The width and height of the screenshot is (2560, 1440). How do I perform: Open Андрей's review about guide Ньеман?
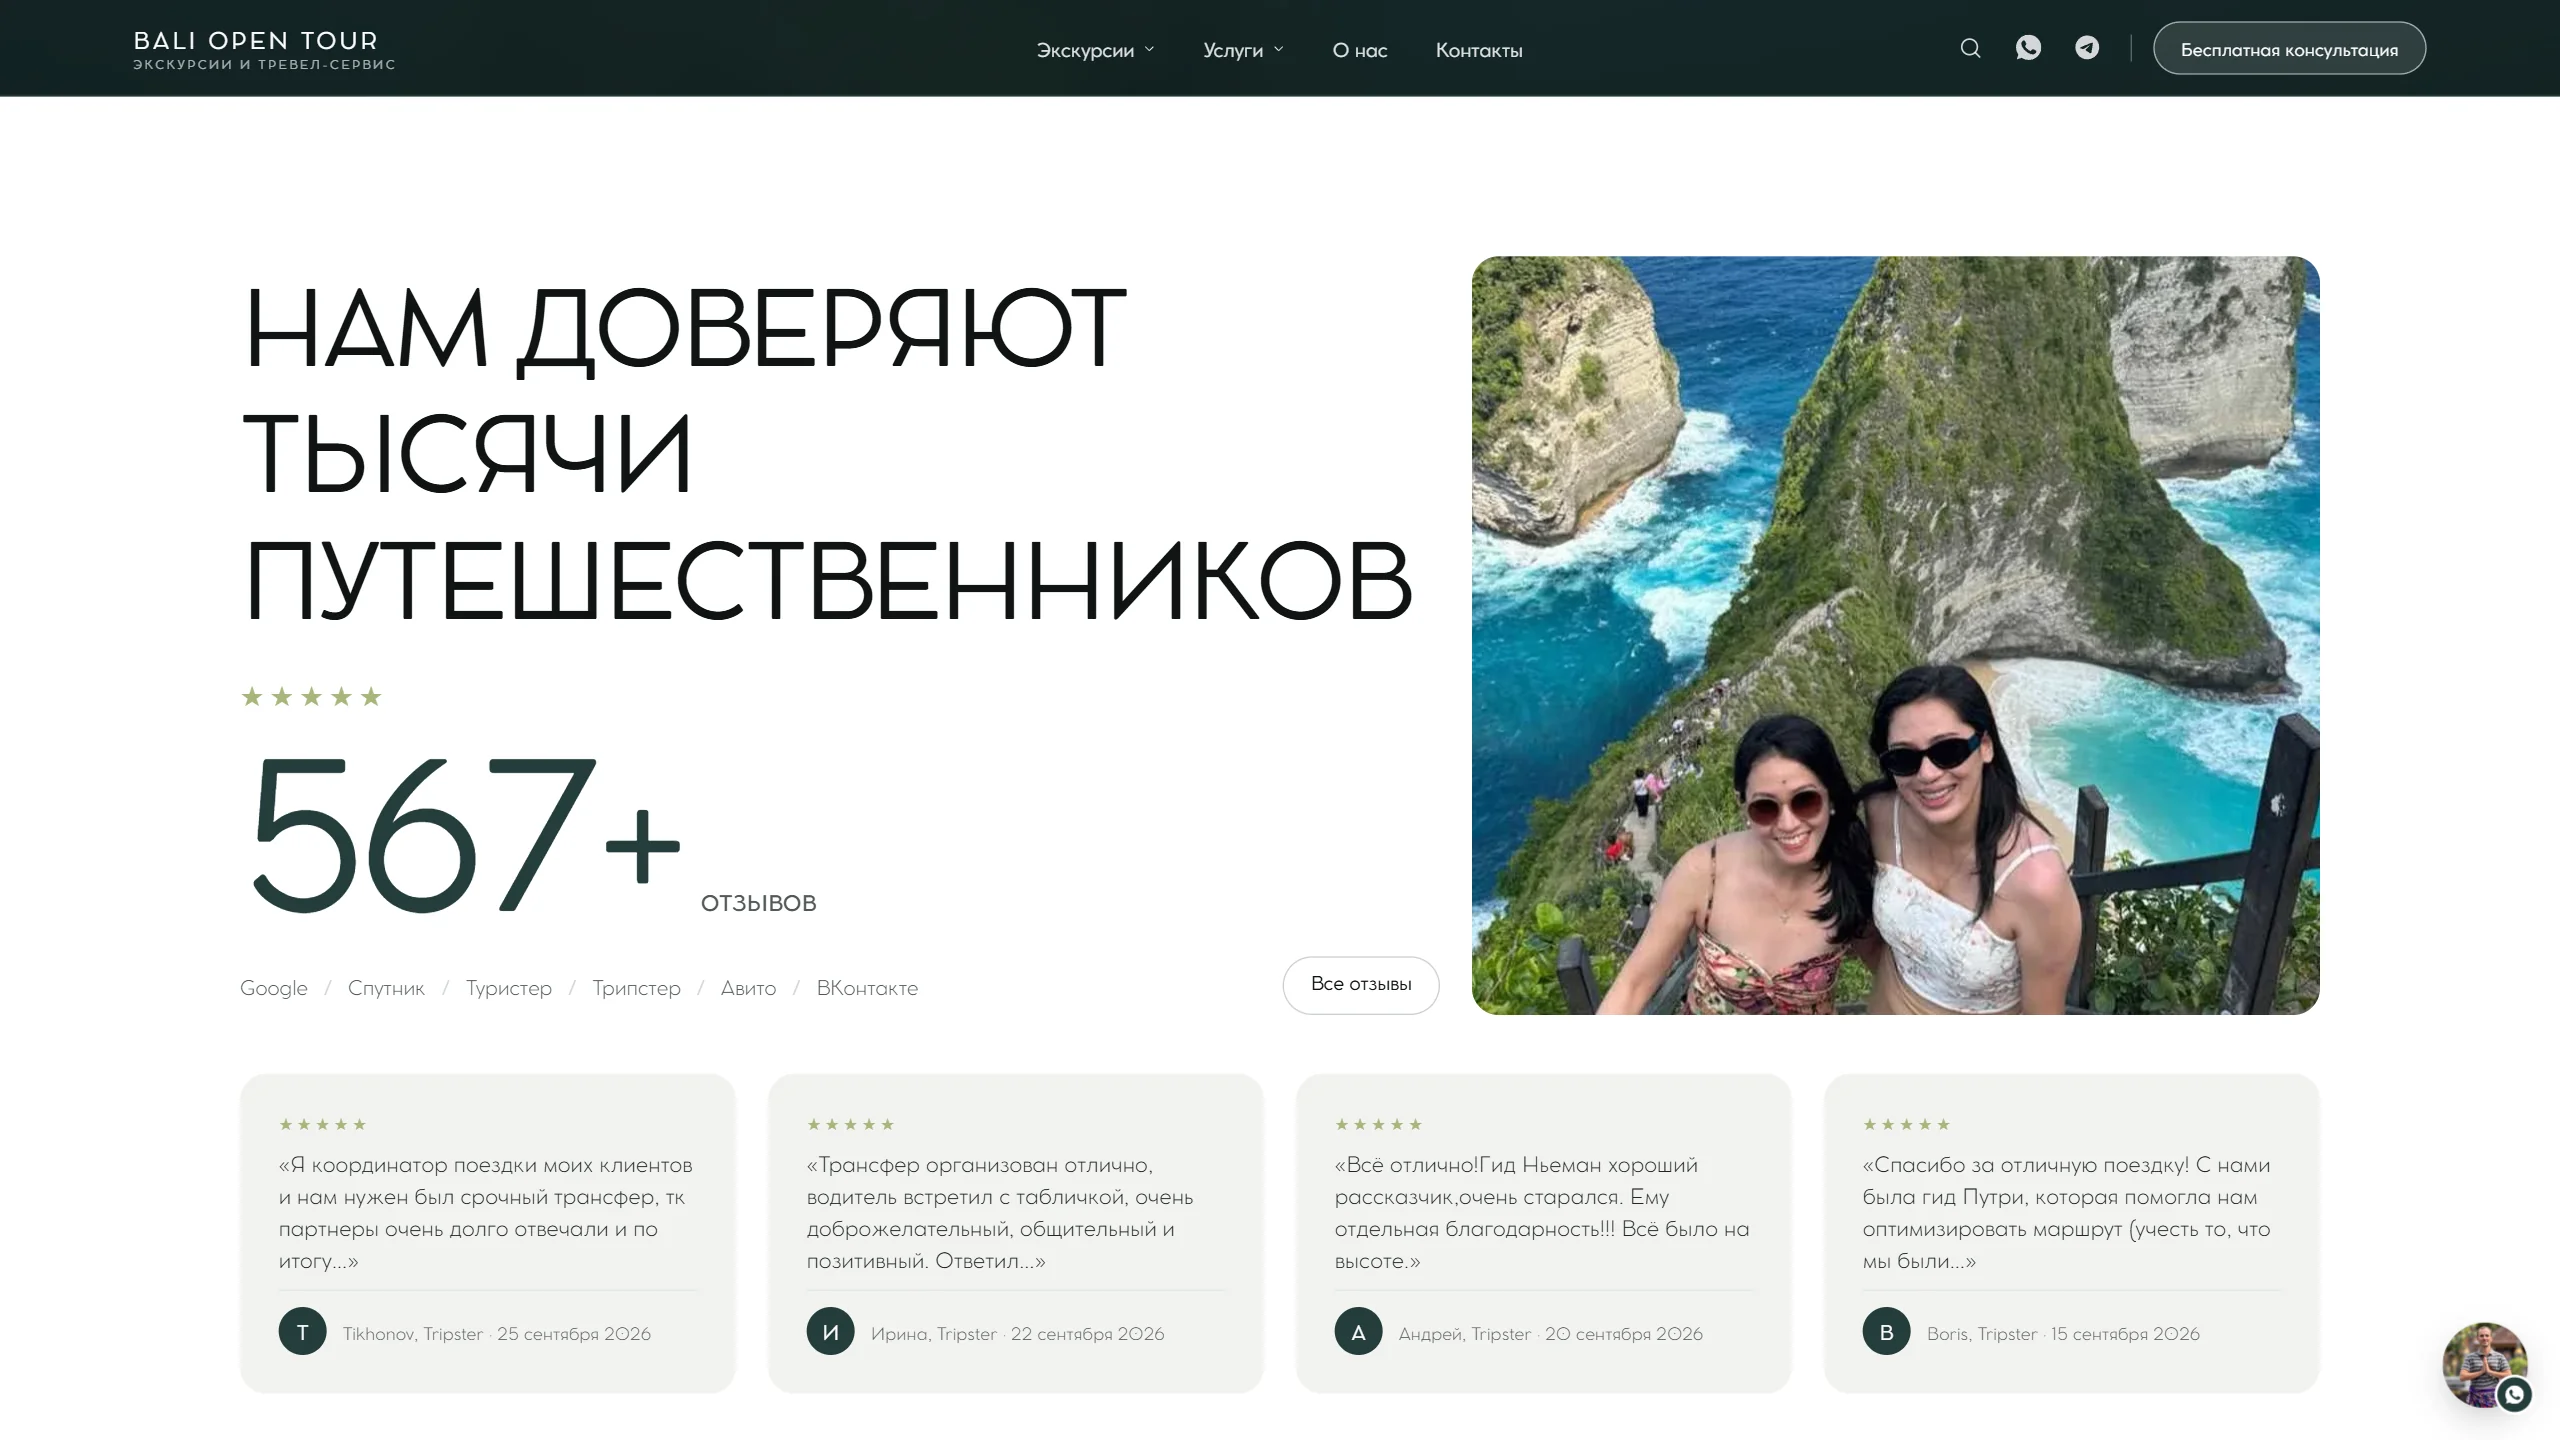tap(1542, 1212)
